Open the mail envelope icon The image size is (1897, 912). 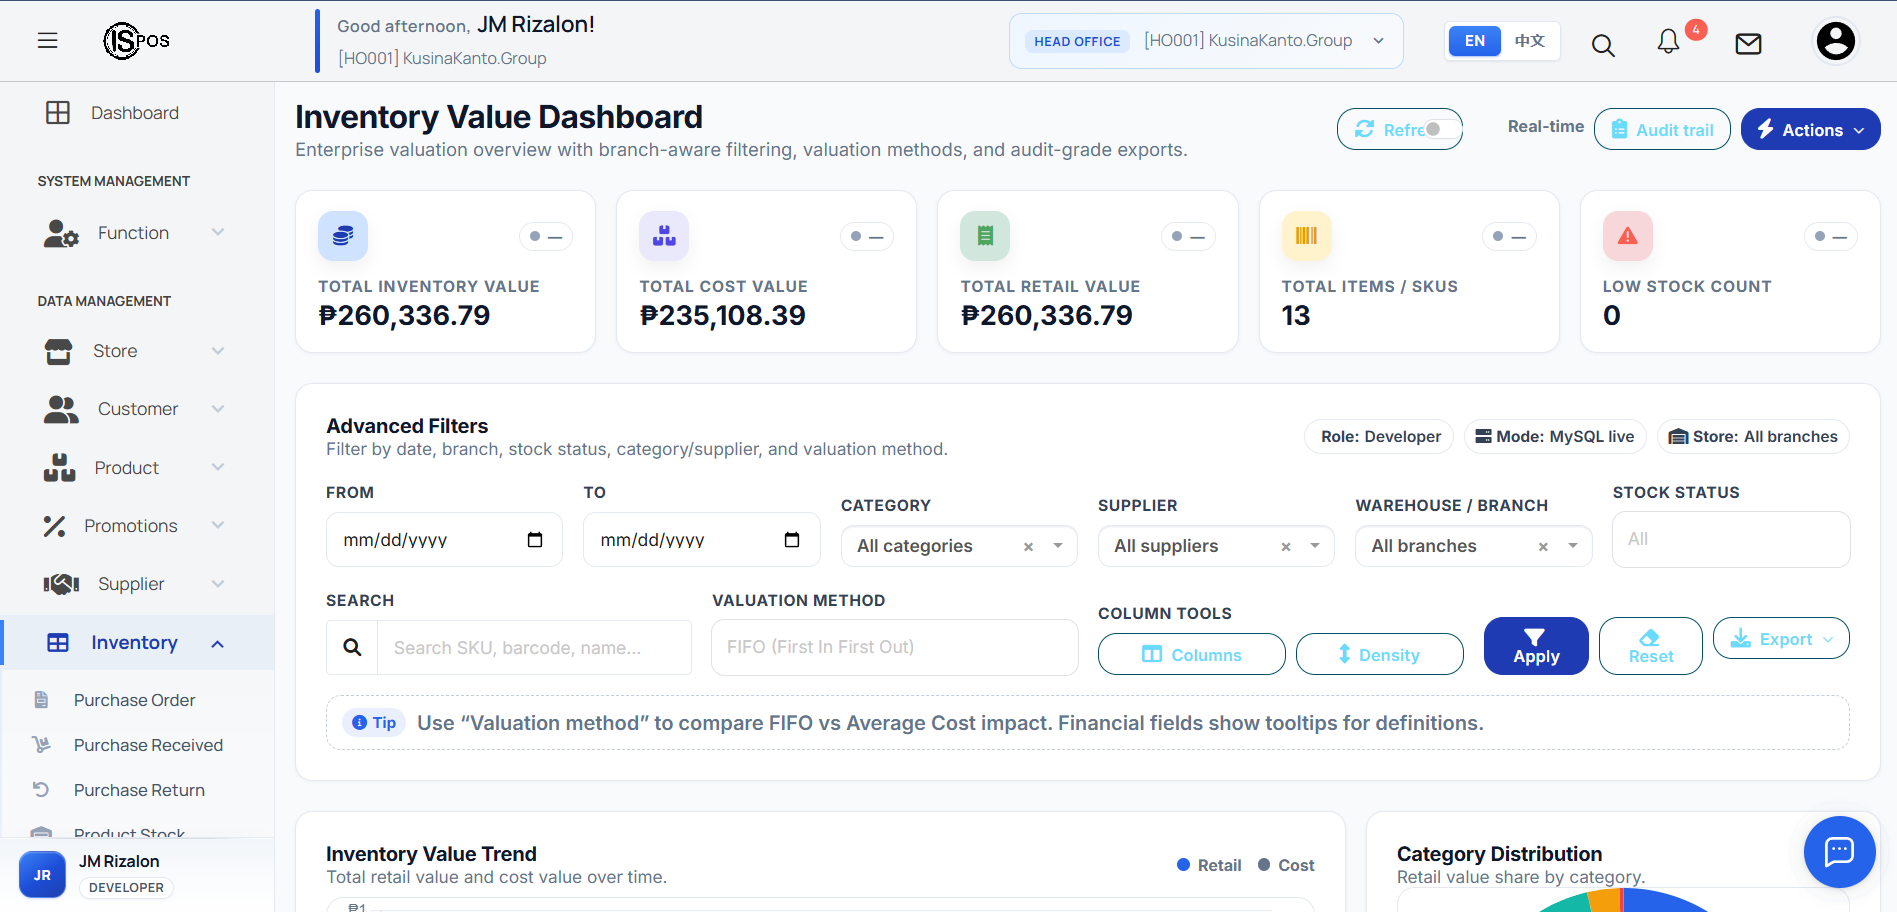(1748, 44)
